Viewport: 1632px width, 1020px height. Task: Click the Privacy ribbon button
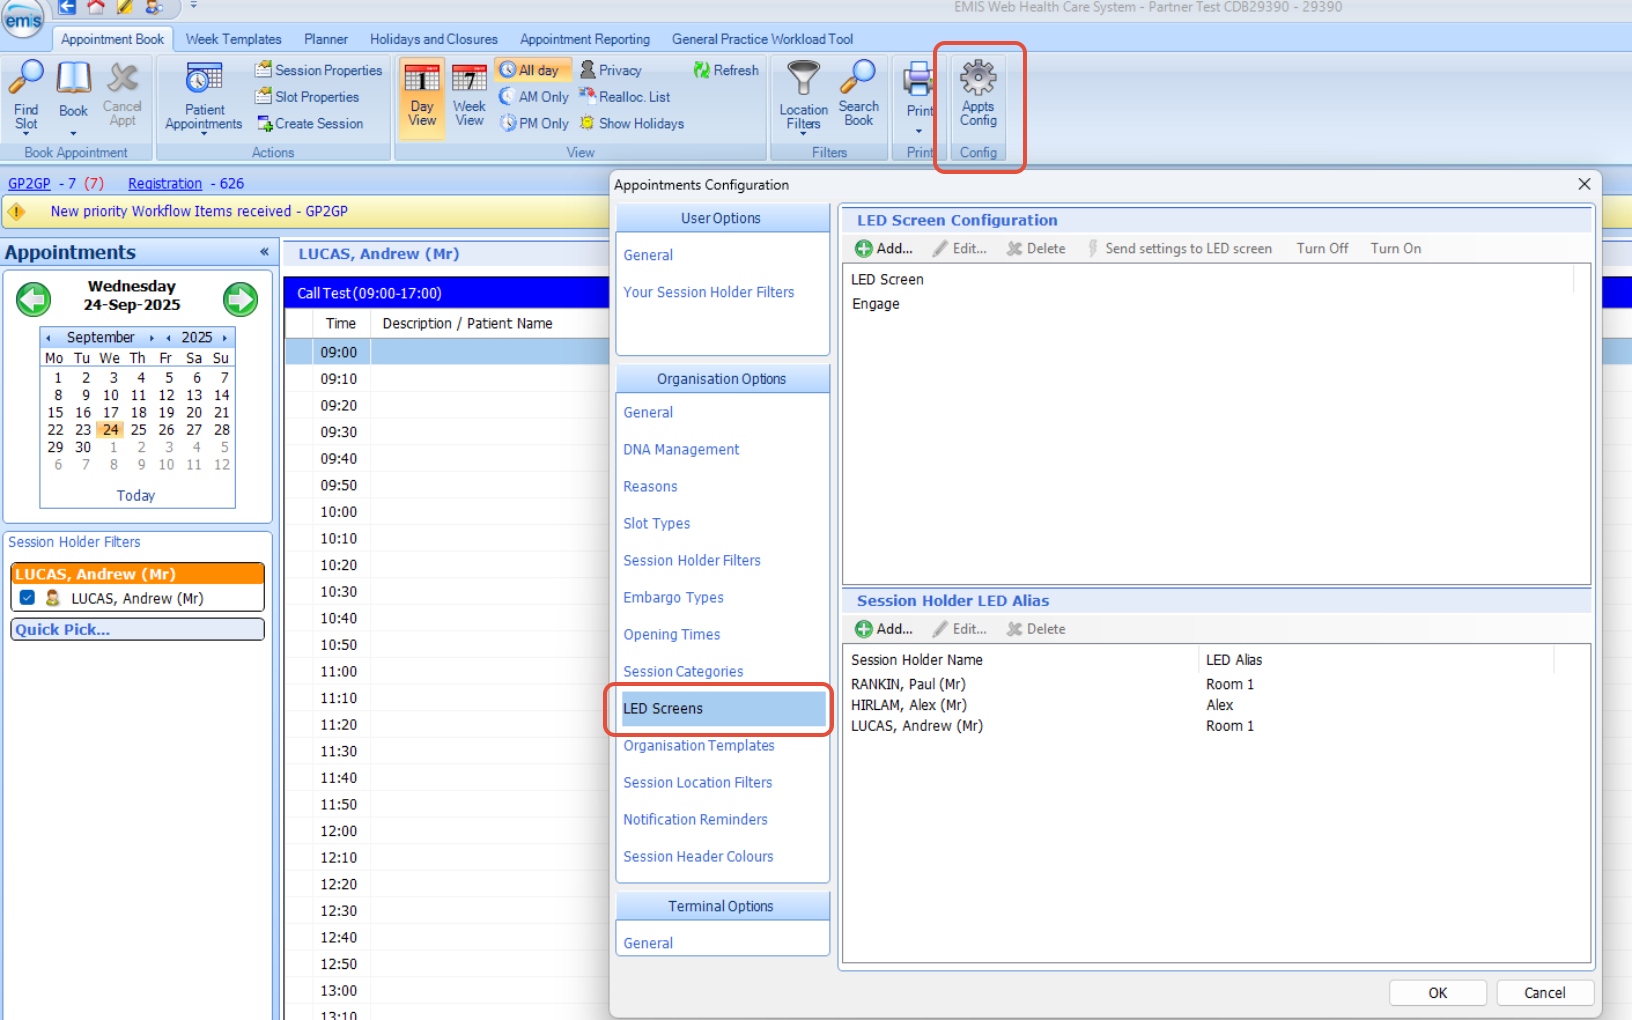pyautogui.click(x=611, y=70)
